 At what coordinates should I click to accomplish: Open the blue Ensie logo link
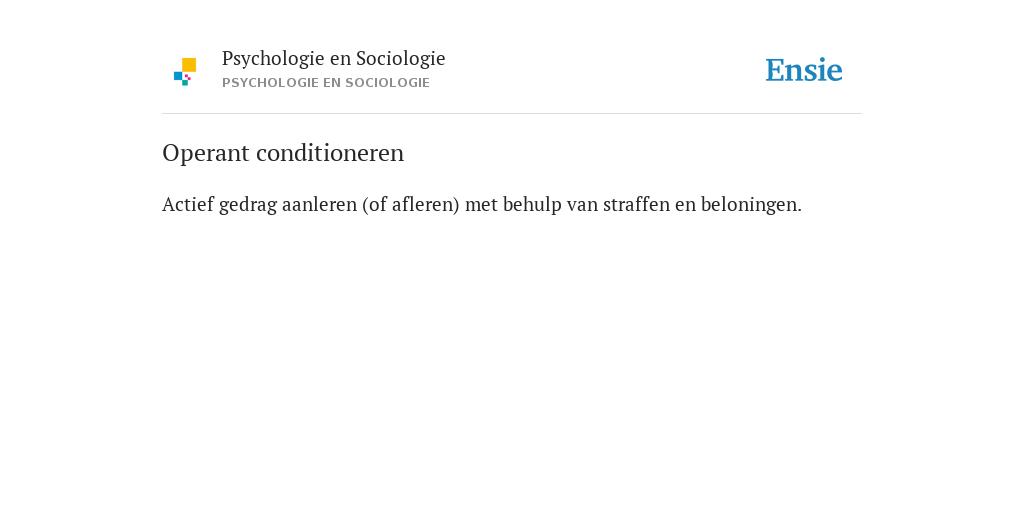pyautogui.click(x=804, y=70)
